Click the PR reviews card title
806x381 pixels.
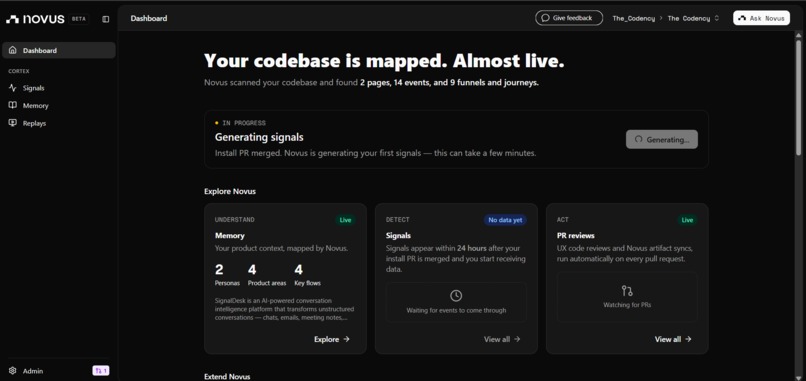(x=576, y=235)
